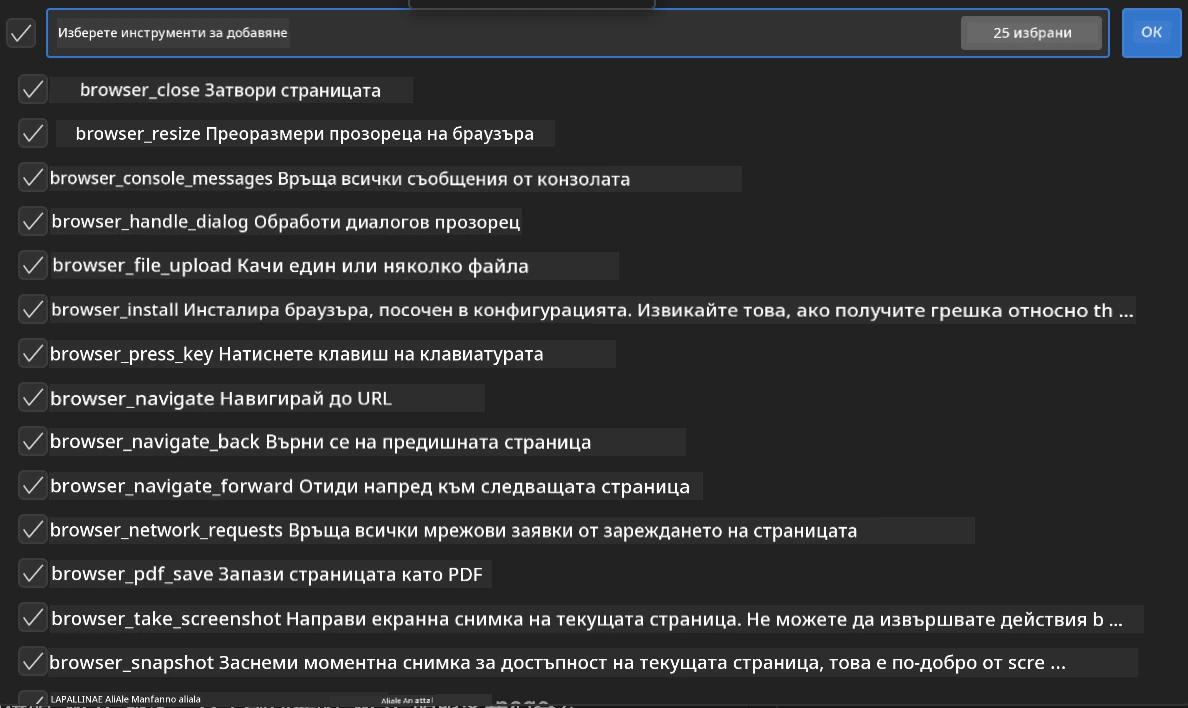Uncheck browser_console_messages checkbox
This screenshot has height=708, width=1188.
click(x=33, y=177)
